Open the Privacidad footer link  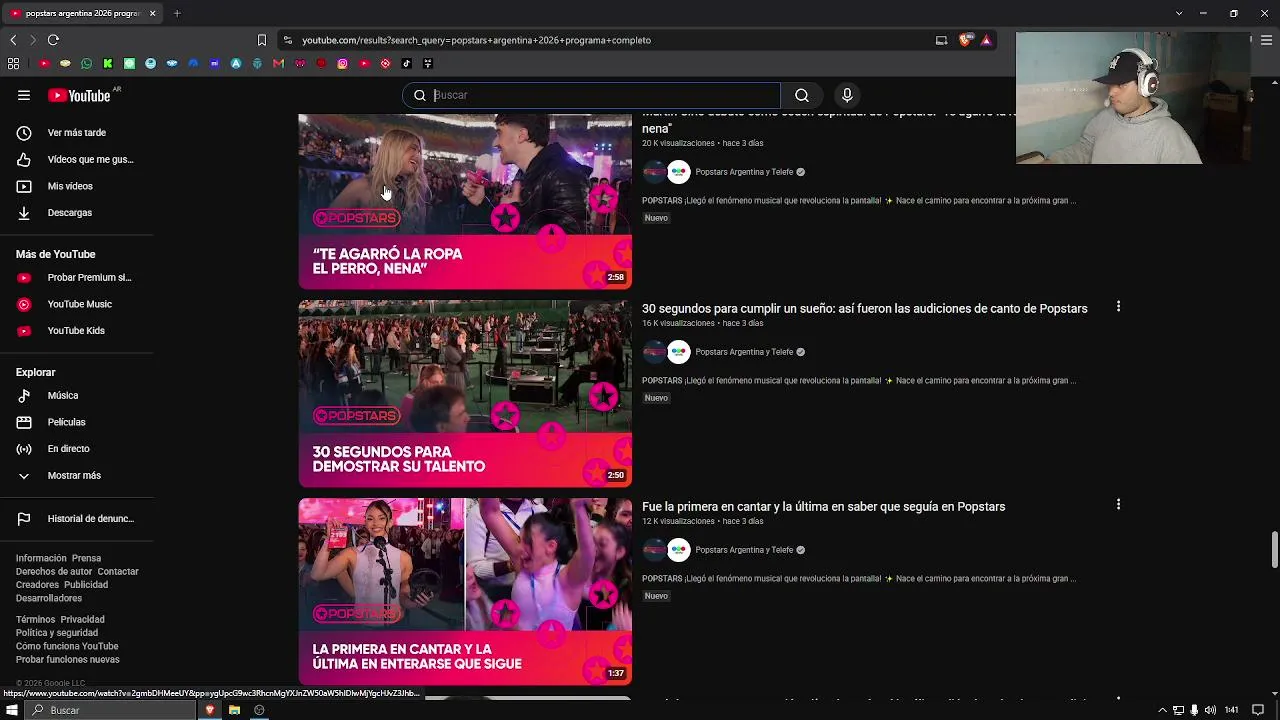pos(82,620)
